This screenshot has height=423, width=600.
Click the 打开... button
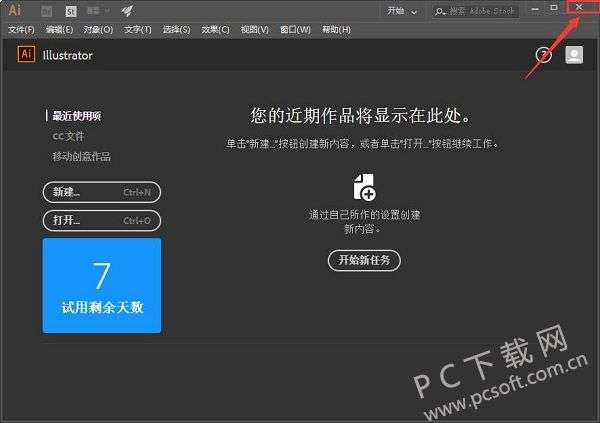(x=102, y=220)
